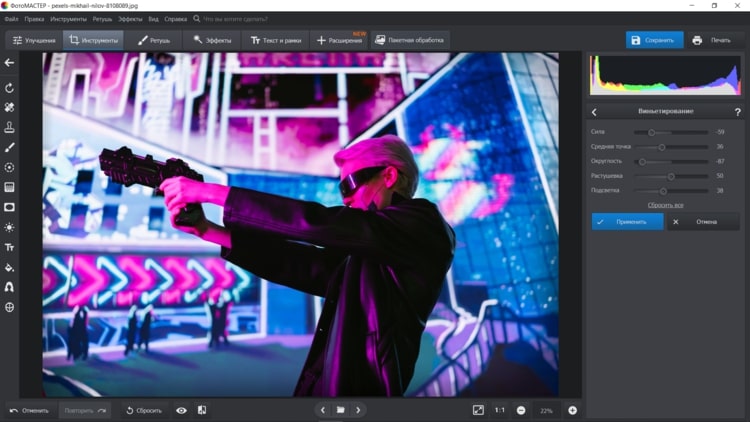Collapse the Виньетирование panel with left chevron
The image size is (750, 422).
(x=595, y=112)
